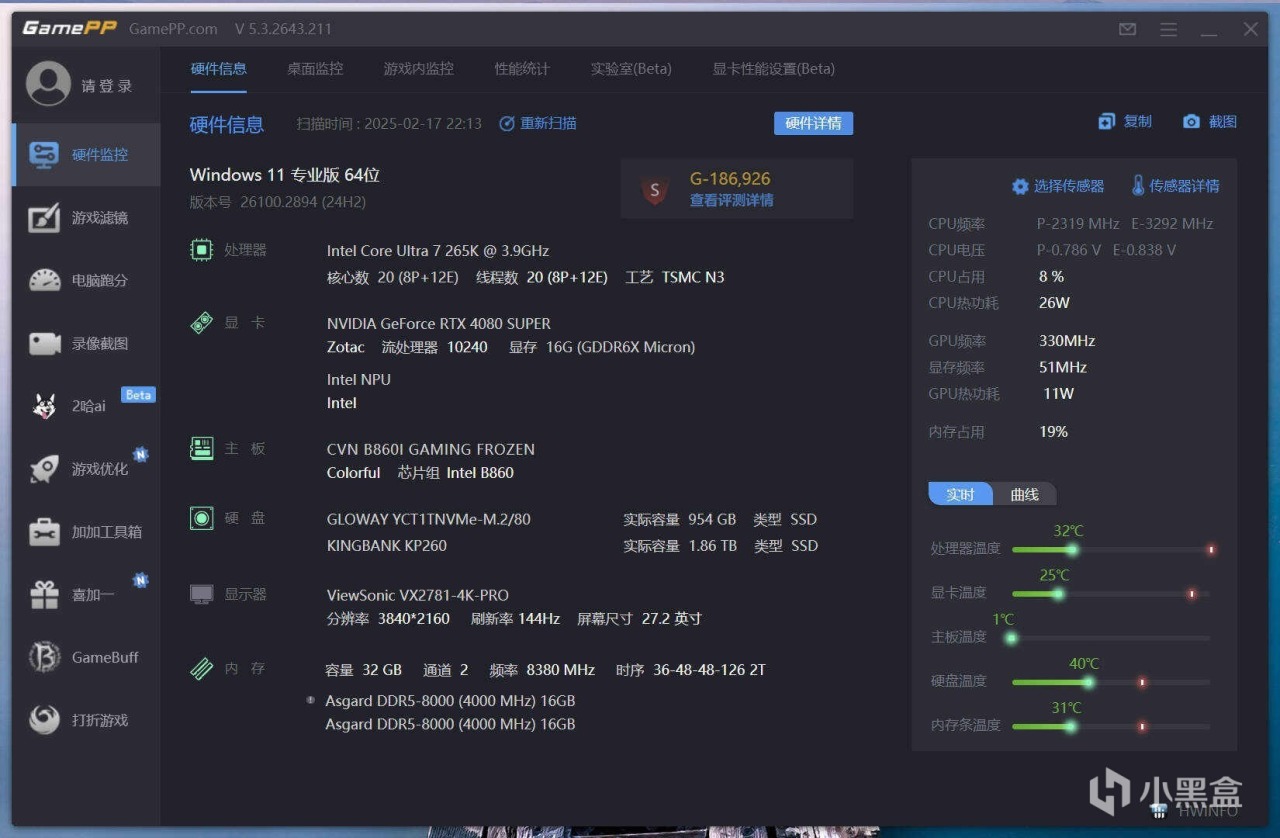Switch to 游戏内监控 tab
This screenshot has width=1280, height=838.
[x=419, y=69]
